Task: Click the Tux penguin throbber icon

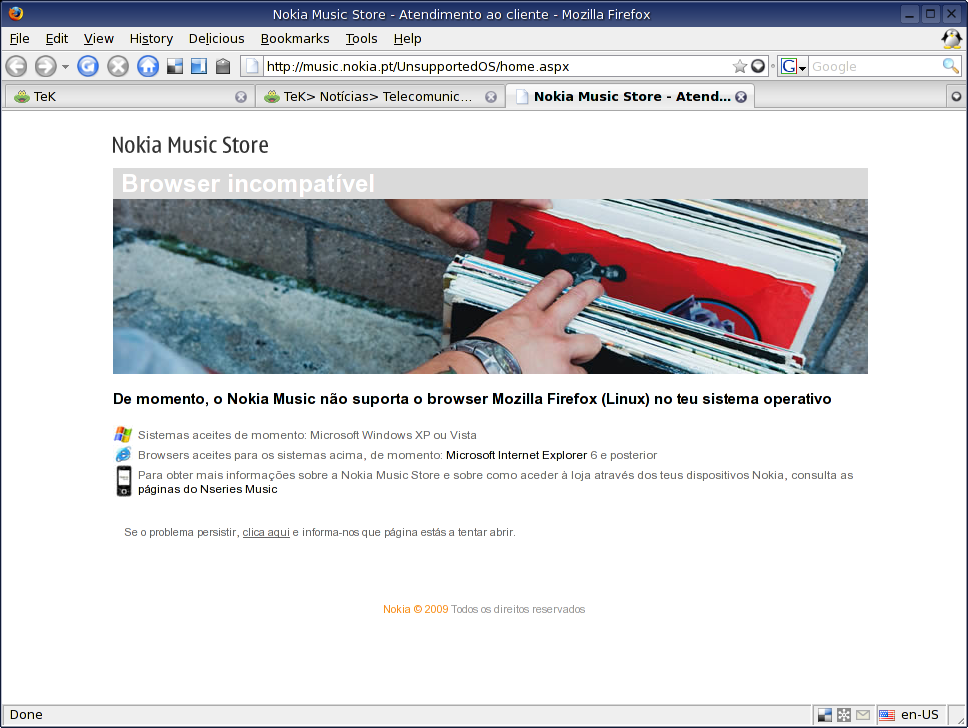Action: (x=951, y=39)
